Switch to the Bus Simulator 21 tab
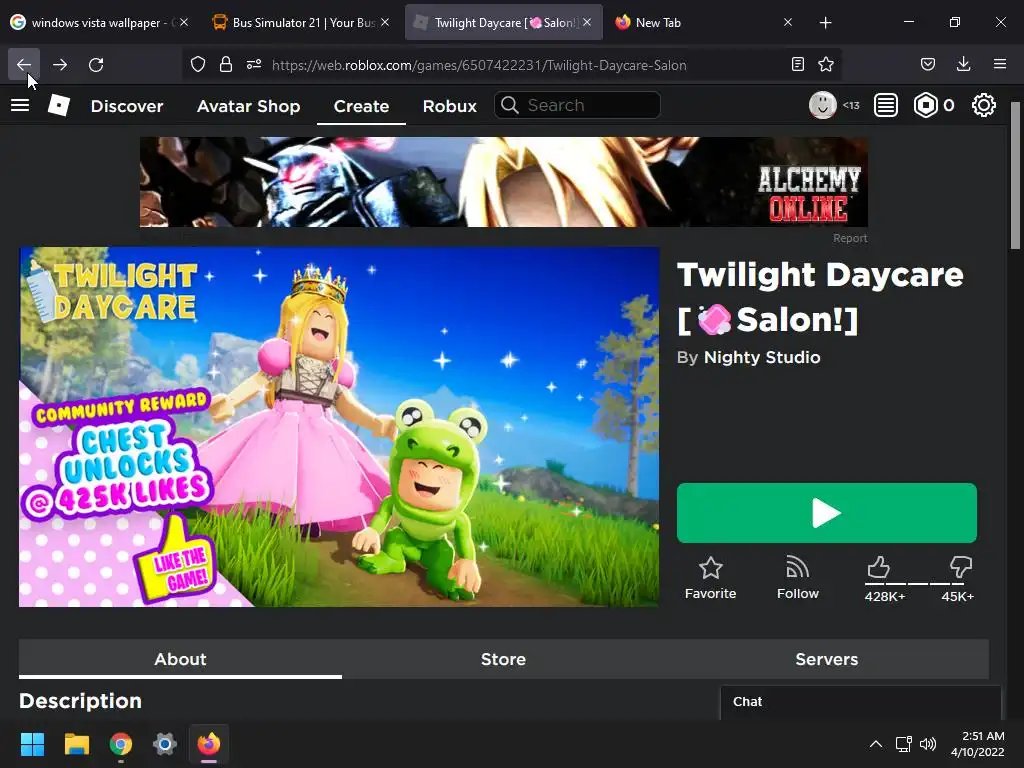This screenshot has height=768, width=1024. 294,23
